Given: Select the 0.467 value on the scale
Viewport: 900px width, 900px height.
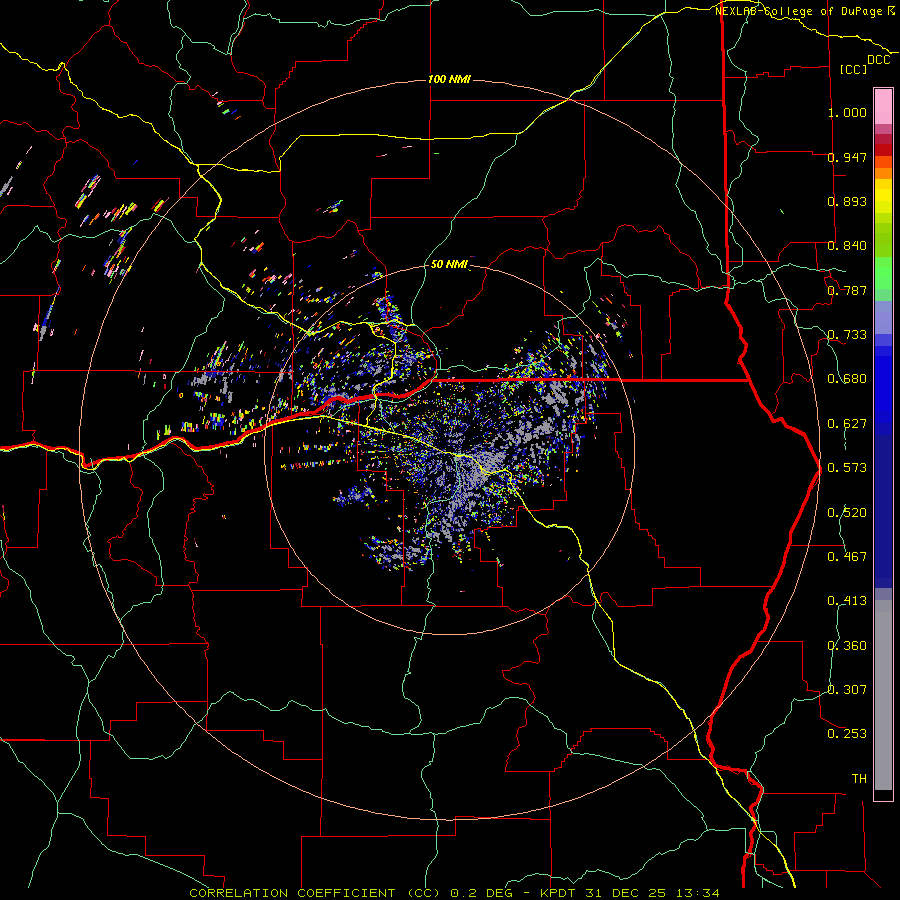Looking at the screenshot, I should pyautogui.click(x=847, y=557).
